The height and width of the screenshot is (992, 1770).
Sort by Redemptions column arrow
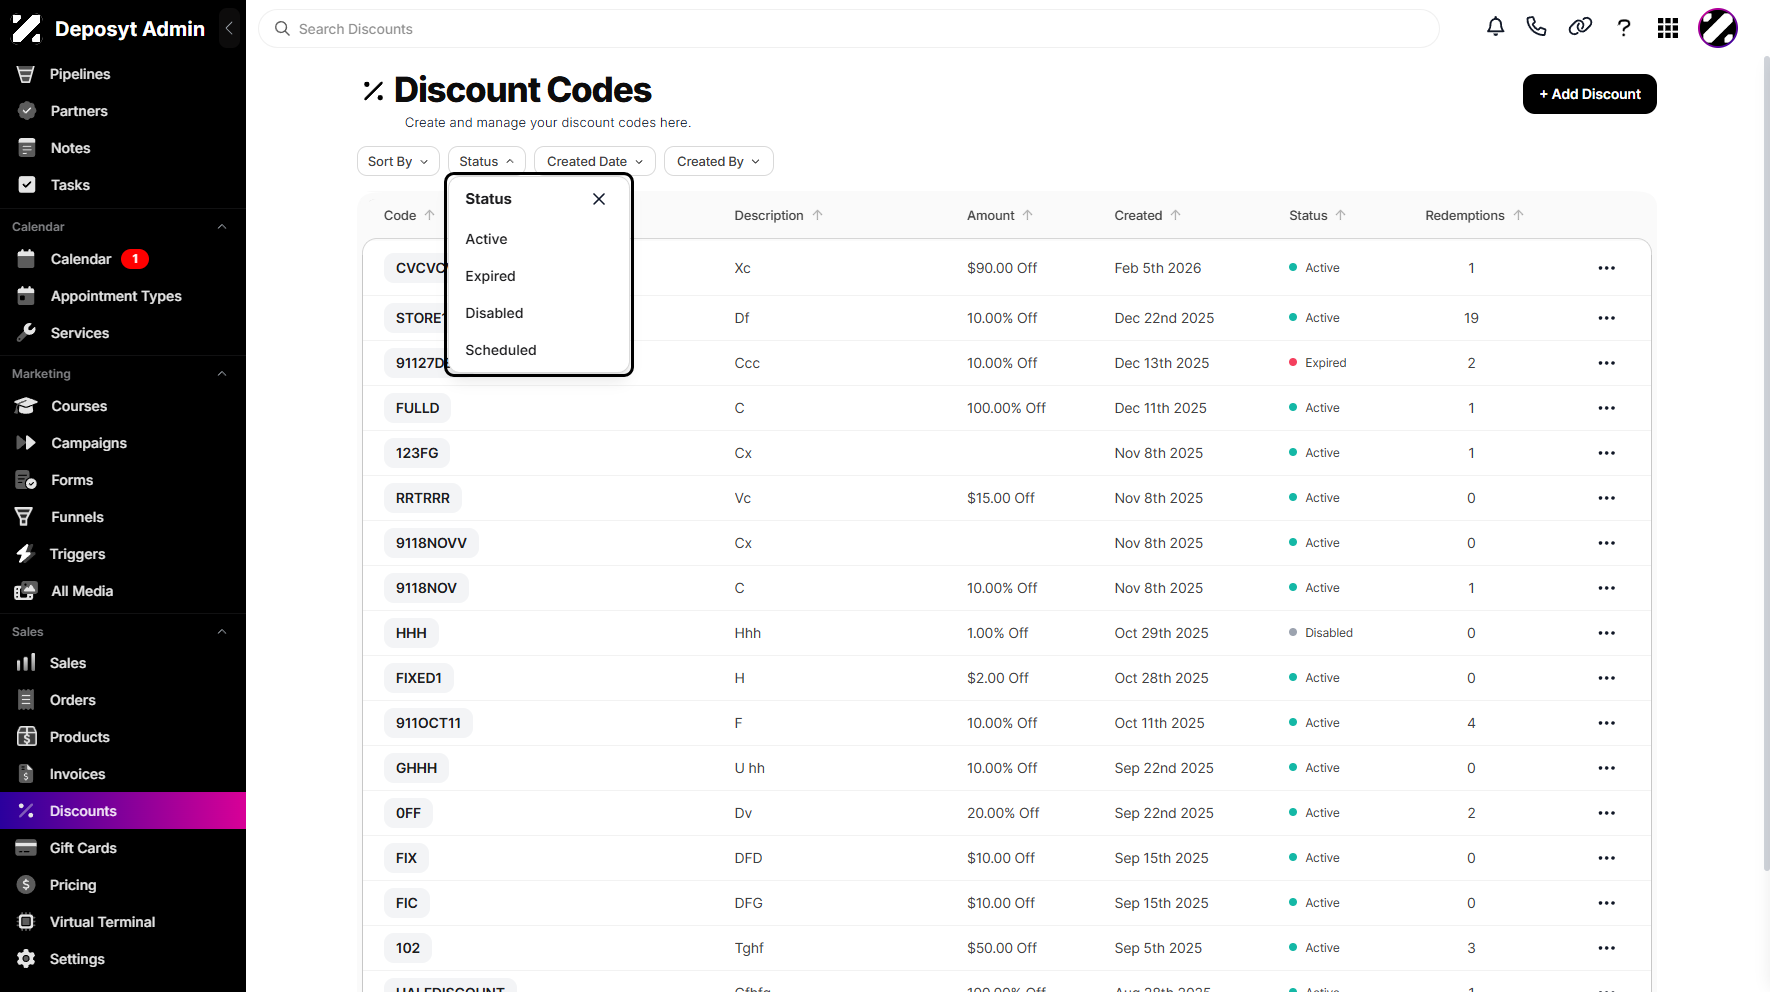(x=1519, y=215)
